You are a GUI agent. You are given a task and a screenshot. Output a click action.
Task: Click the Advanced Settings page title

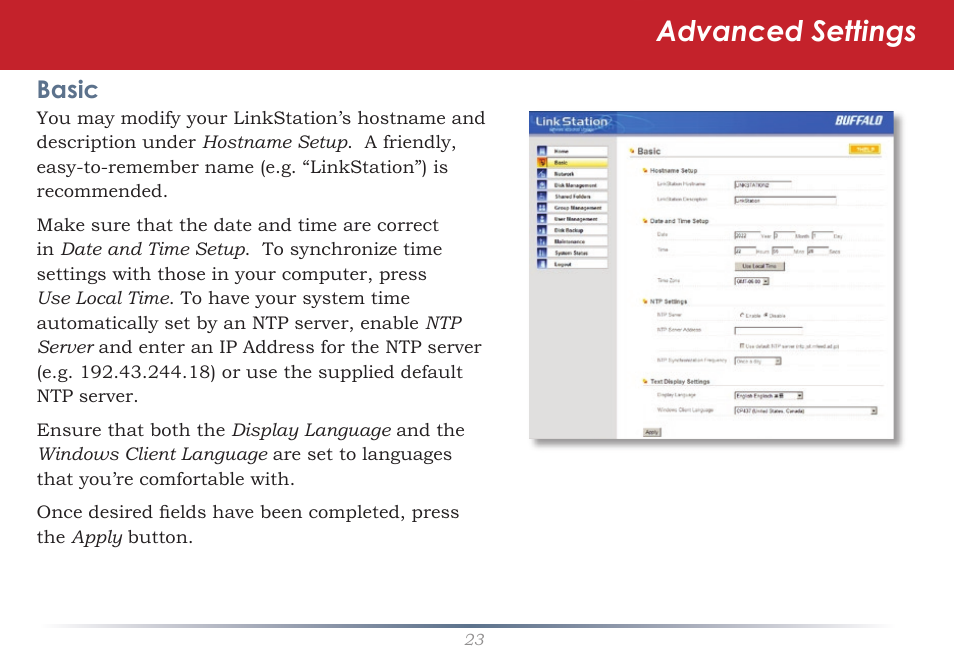786,32
